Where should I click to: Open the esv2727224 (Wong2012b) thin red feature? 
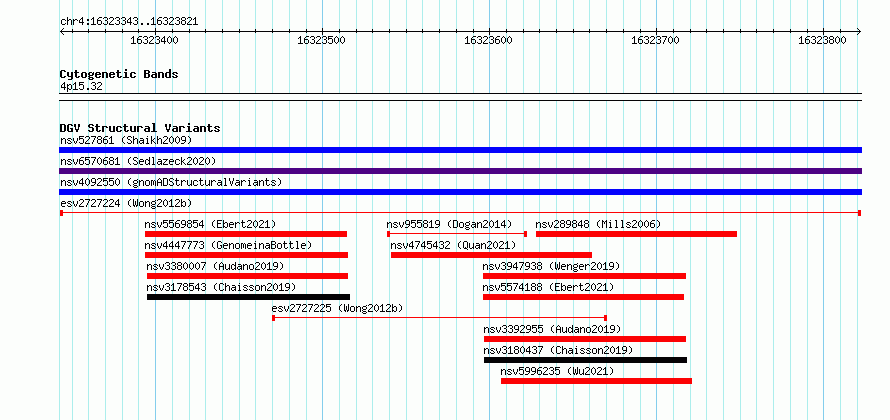[460, 213]
